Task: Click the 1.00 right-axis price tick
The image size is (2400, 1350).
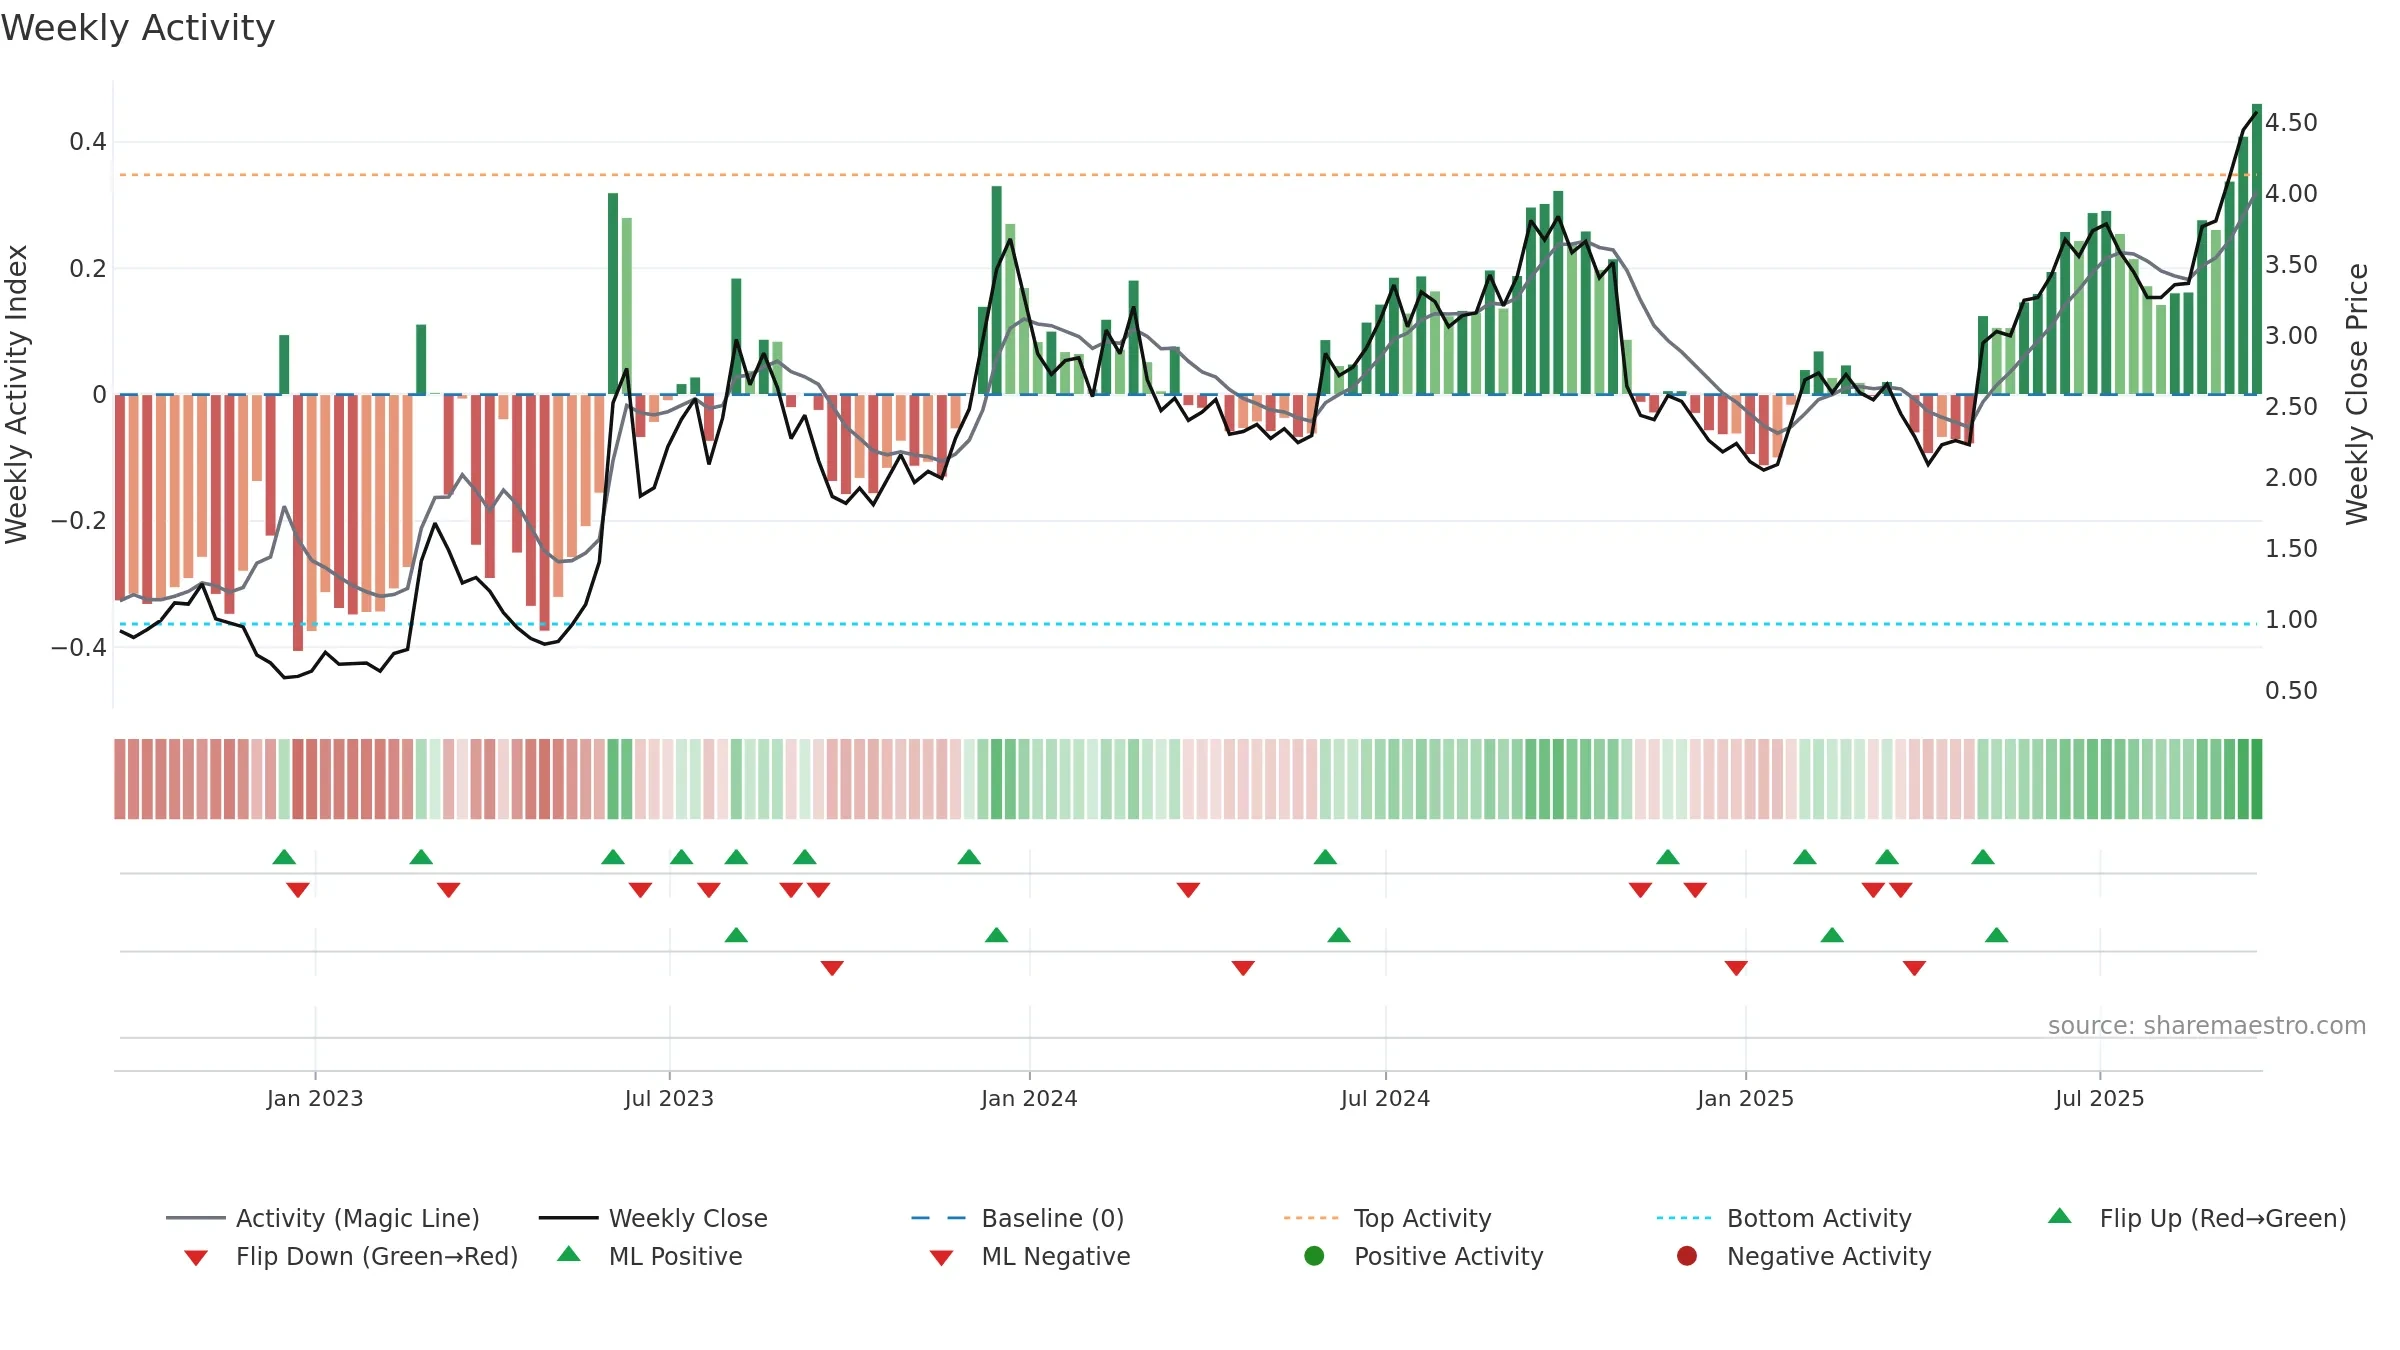Action: (x=2291, y=619)
